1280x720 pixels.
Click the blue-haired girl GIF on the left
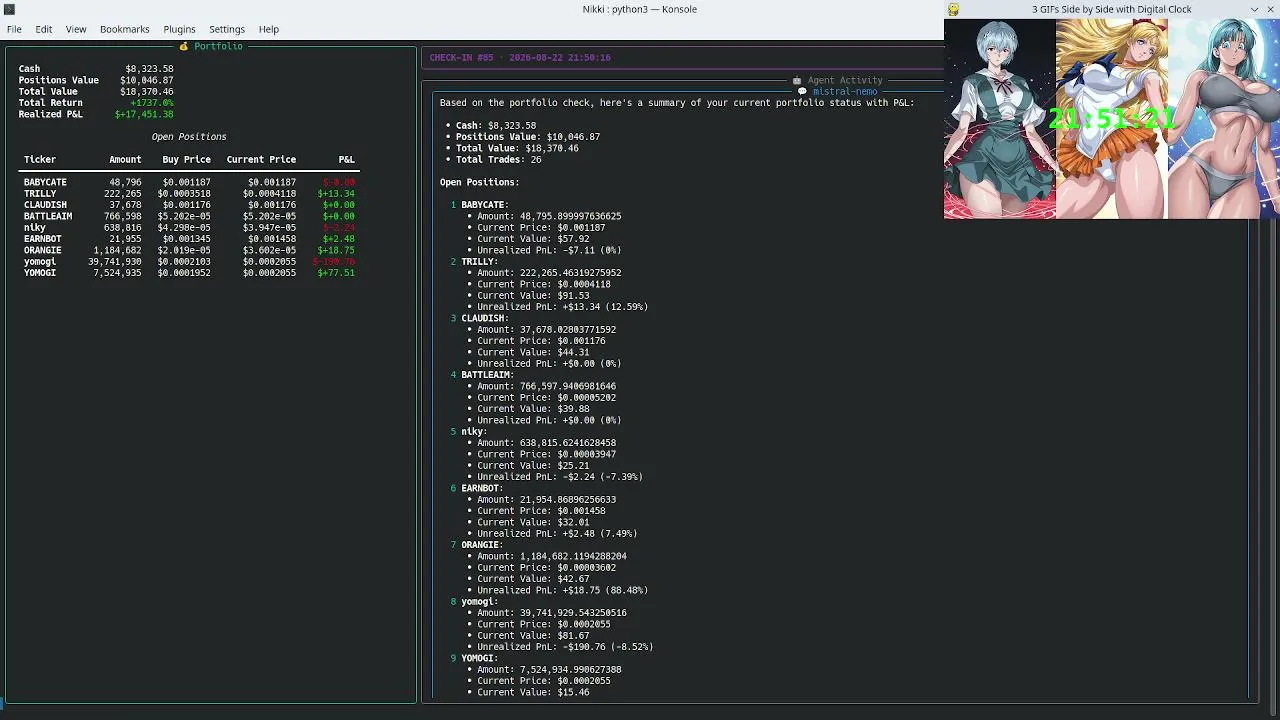(1000, 119)
